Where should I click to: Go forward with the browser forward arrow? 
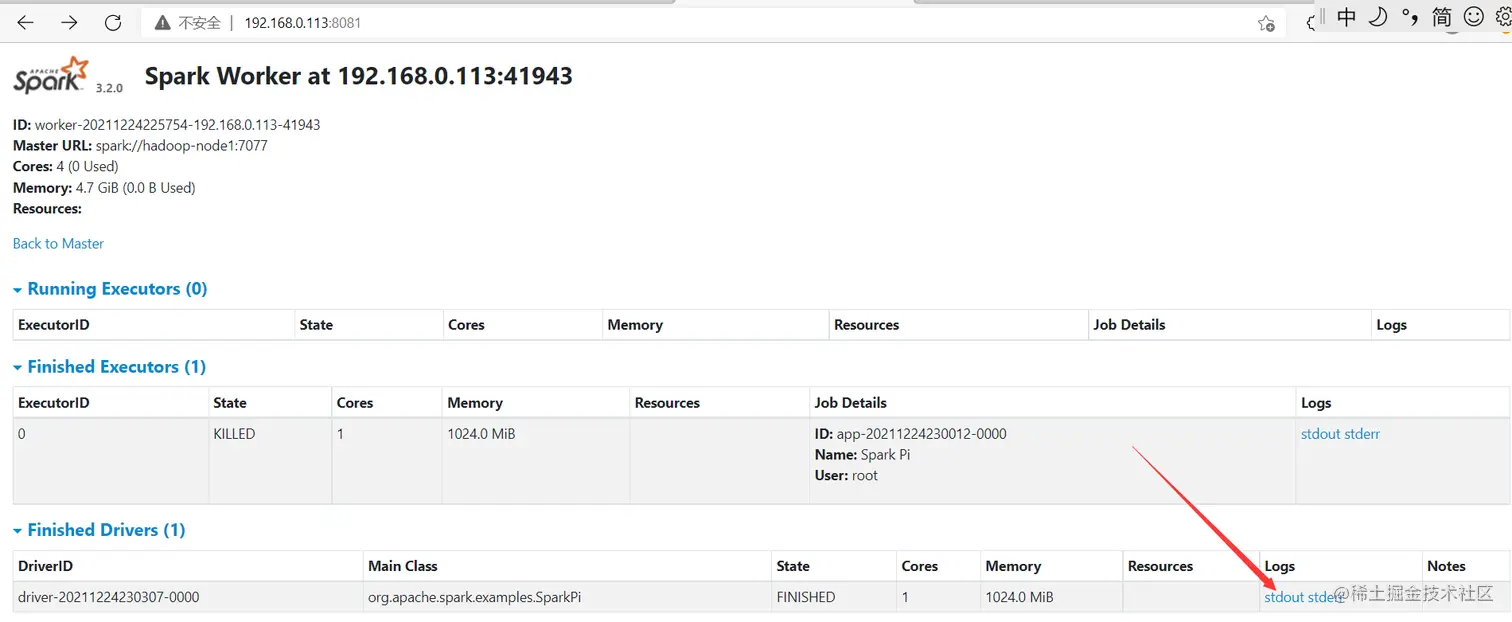tap(69, 22)
